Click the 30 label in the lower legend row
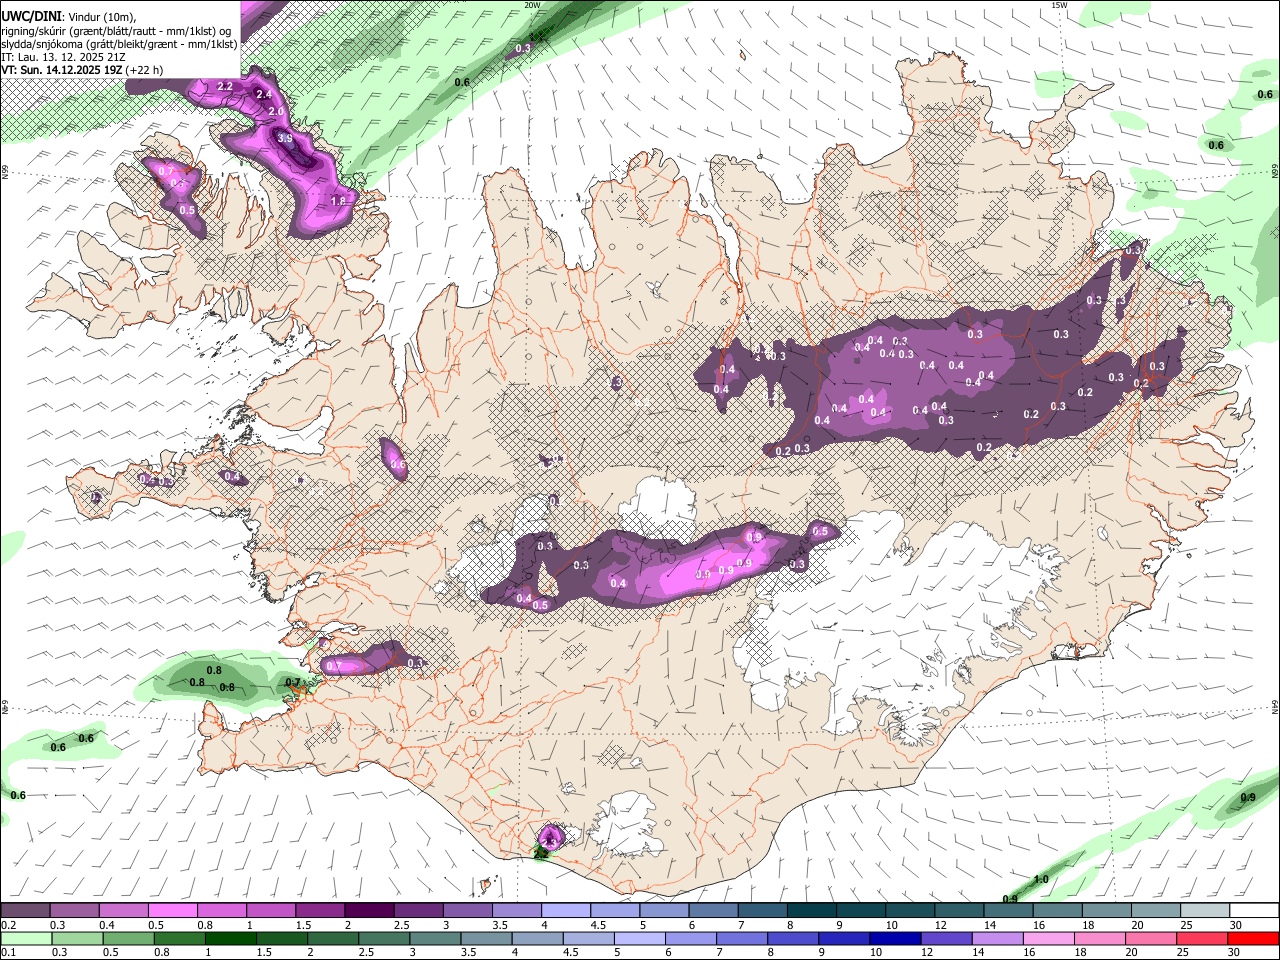 point(1235,953)
